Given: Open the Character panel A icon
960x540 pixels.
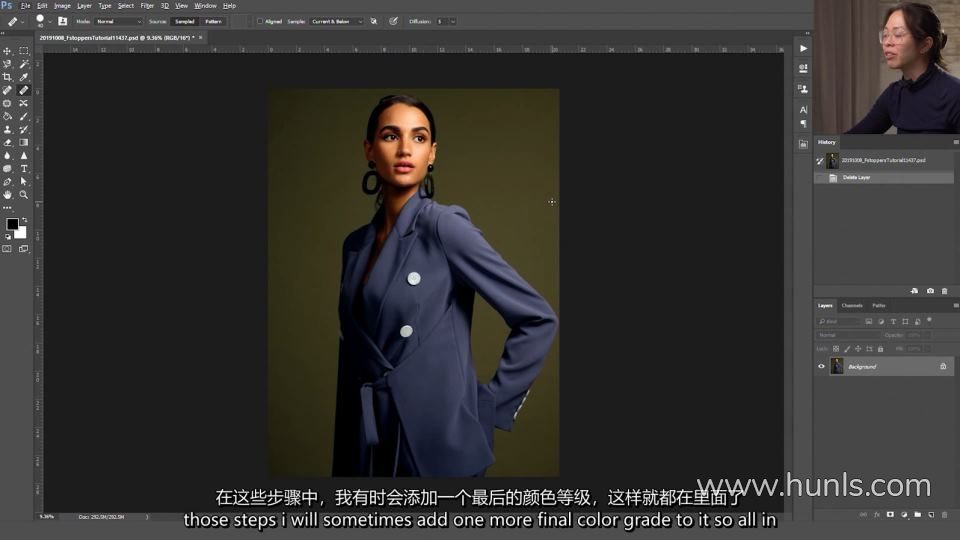Looking at the screenshot, I should (803, 110).
